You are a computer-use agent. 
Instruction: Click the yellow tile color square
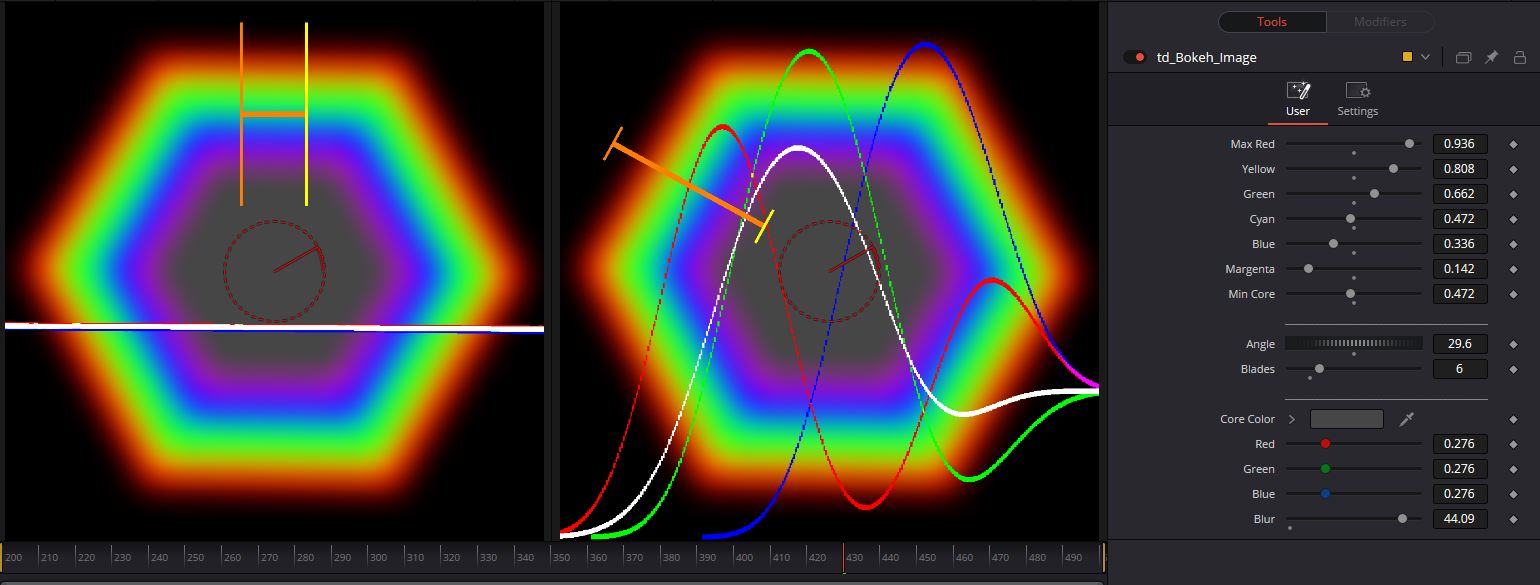pyautogui.click(x=1408, y=57)
